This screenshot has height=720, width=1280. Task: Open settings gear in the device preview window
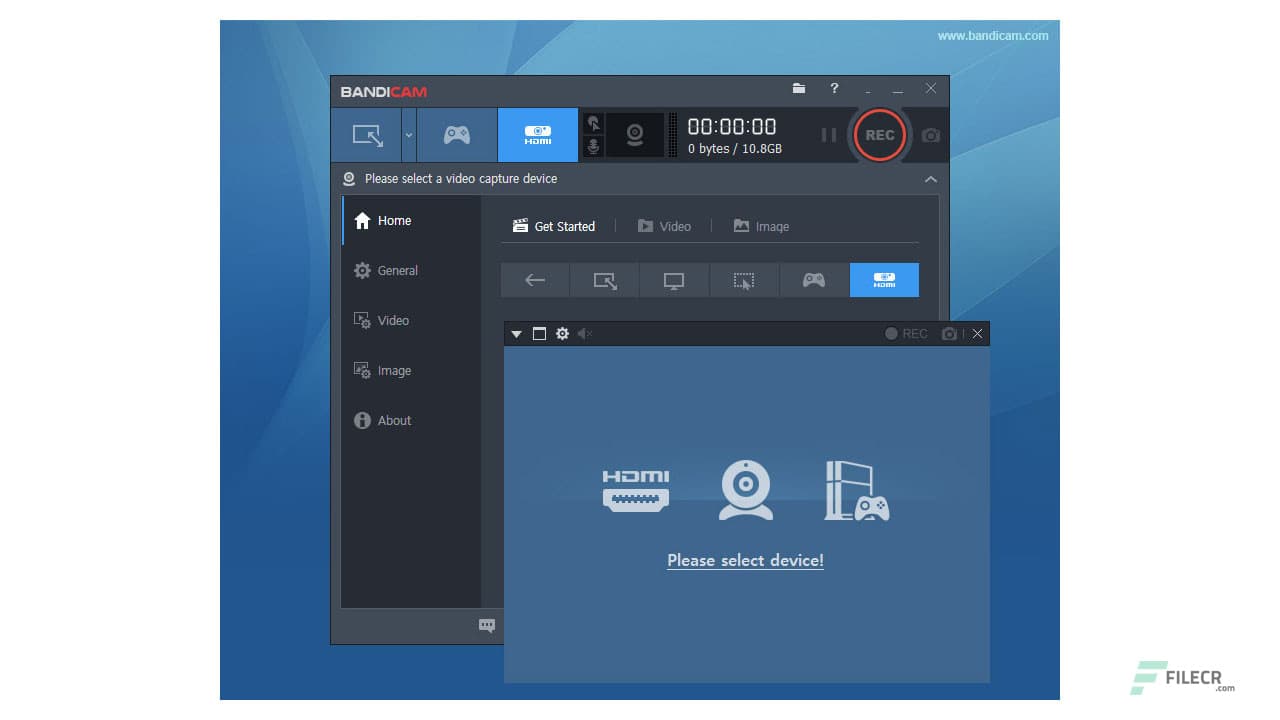pyautogui.click(x=562, y=334)
